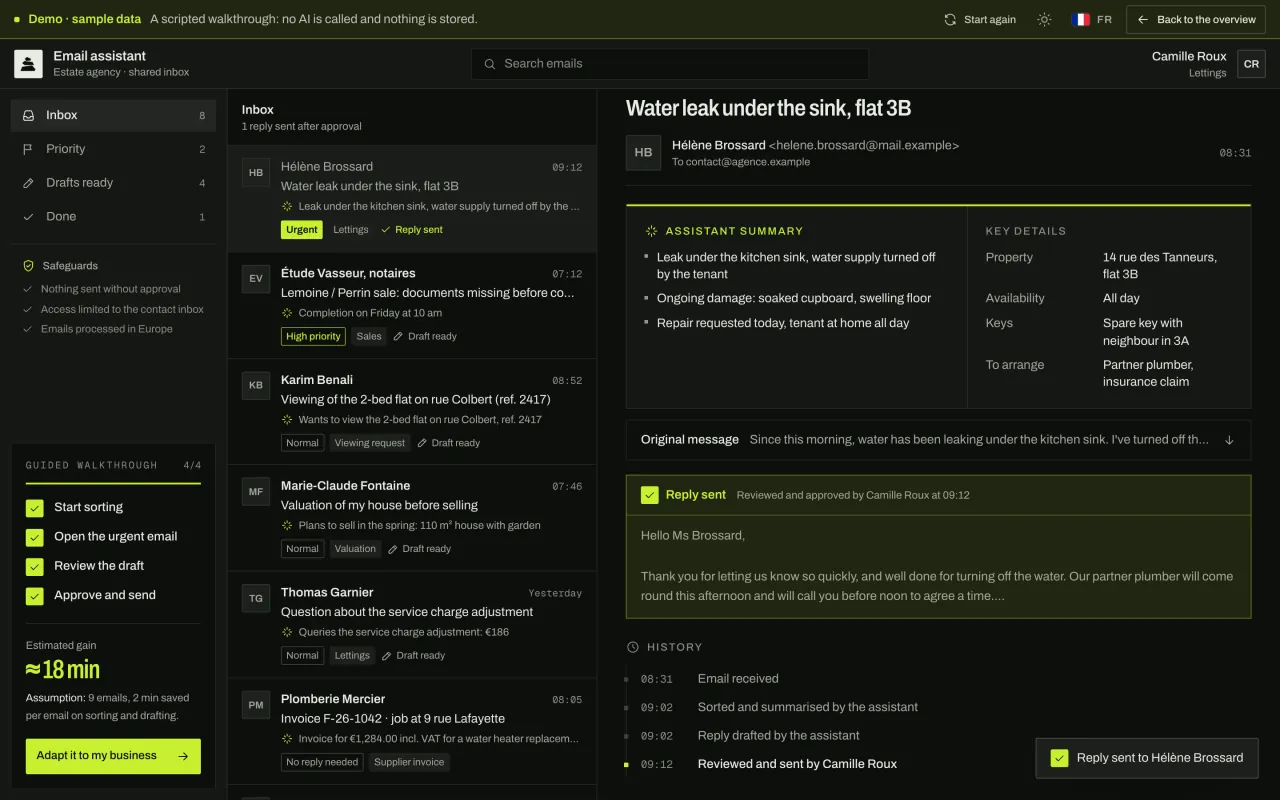1280x800 pixels.
Task: Click the Email assistant logo icon
Action: click(28, 64)
